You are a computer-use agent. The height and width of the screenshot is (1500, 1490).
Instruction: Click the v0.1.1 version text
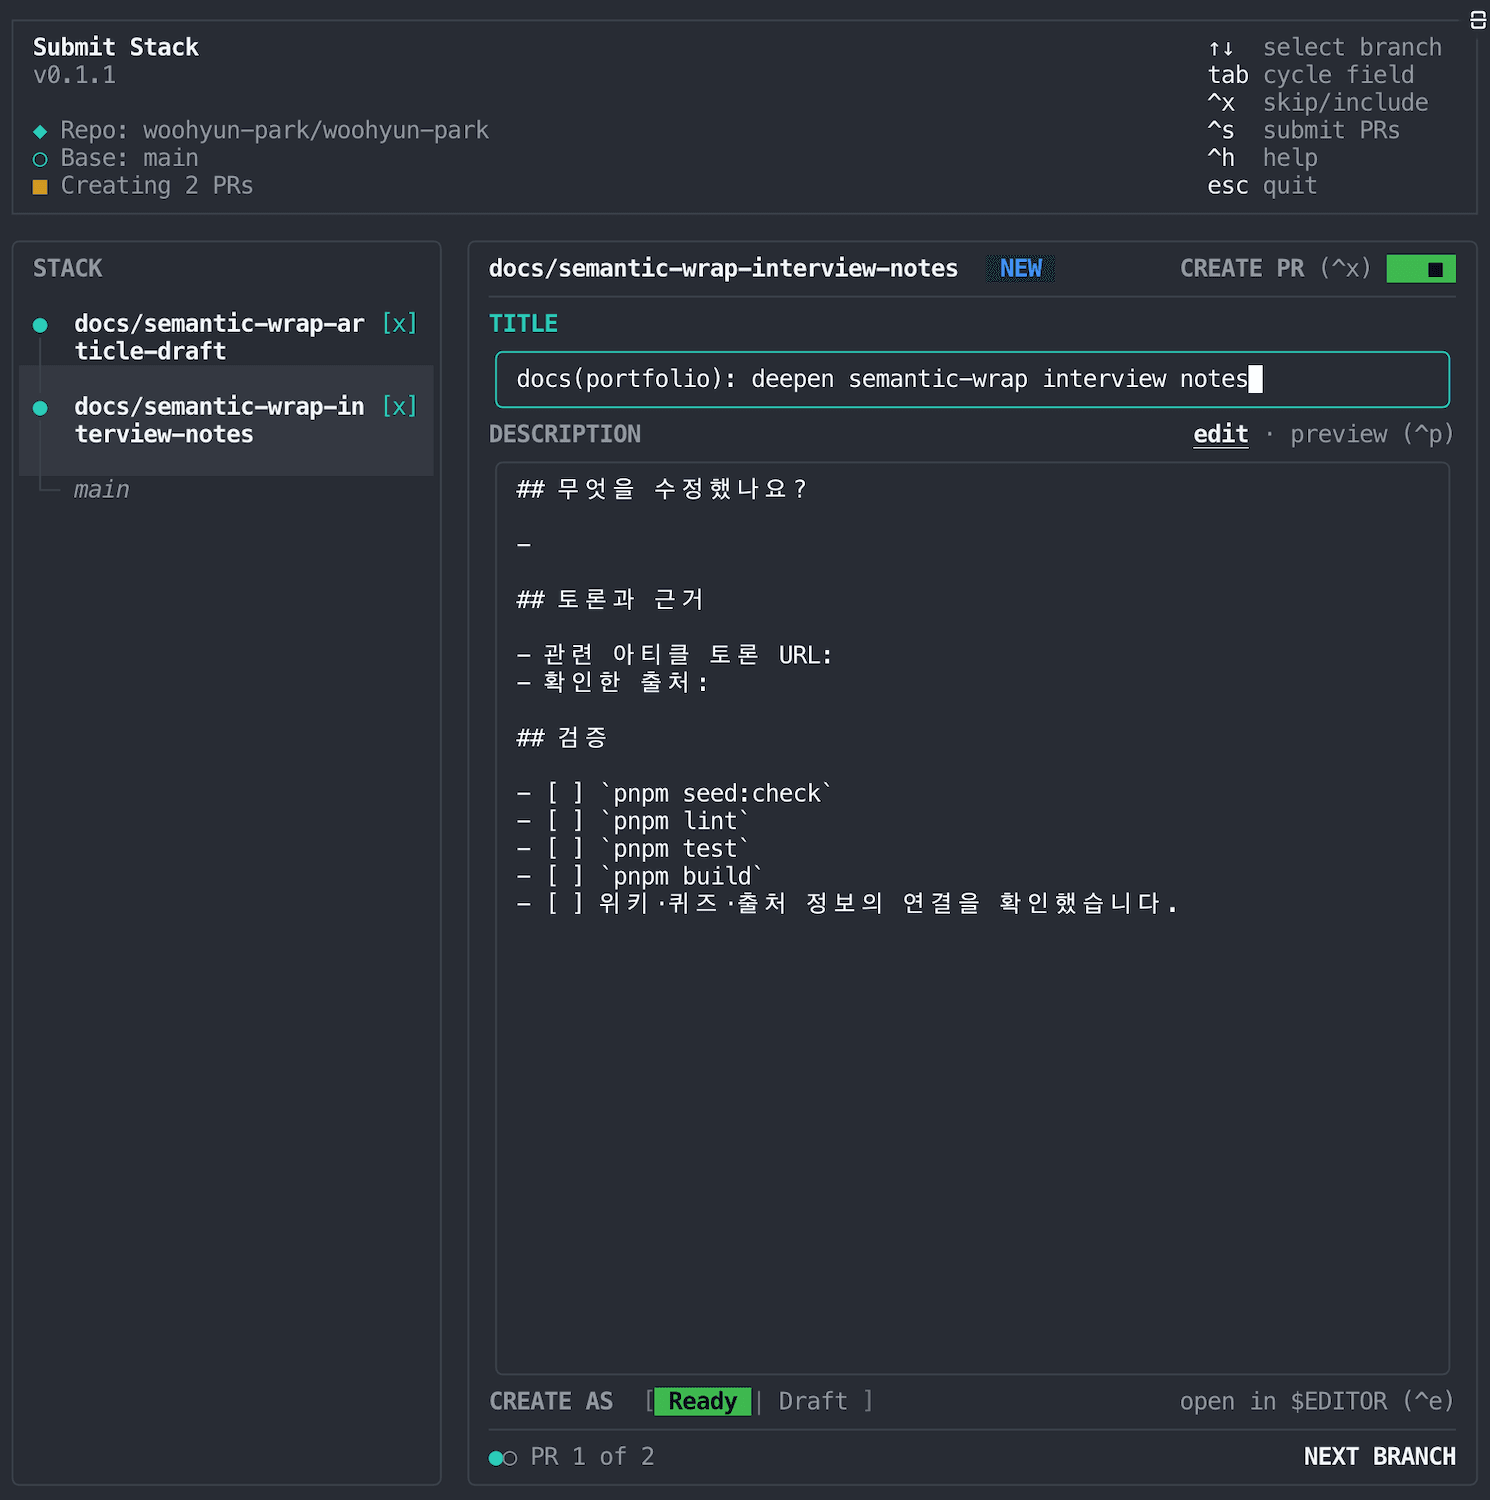(74, 75)
